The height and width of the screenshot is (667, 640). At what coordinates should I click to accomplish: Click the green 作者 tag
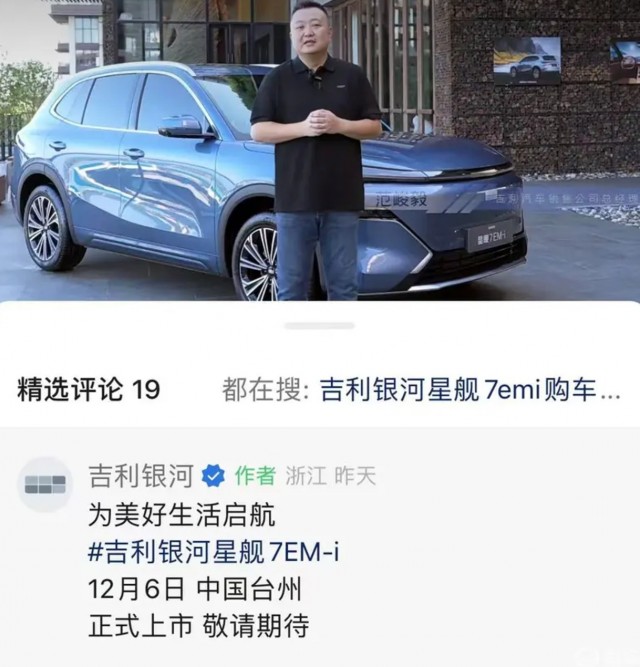[255, 476]
